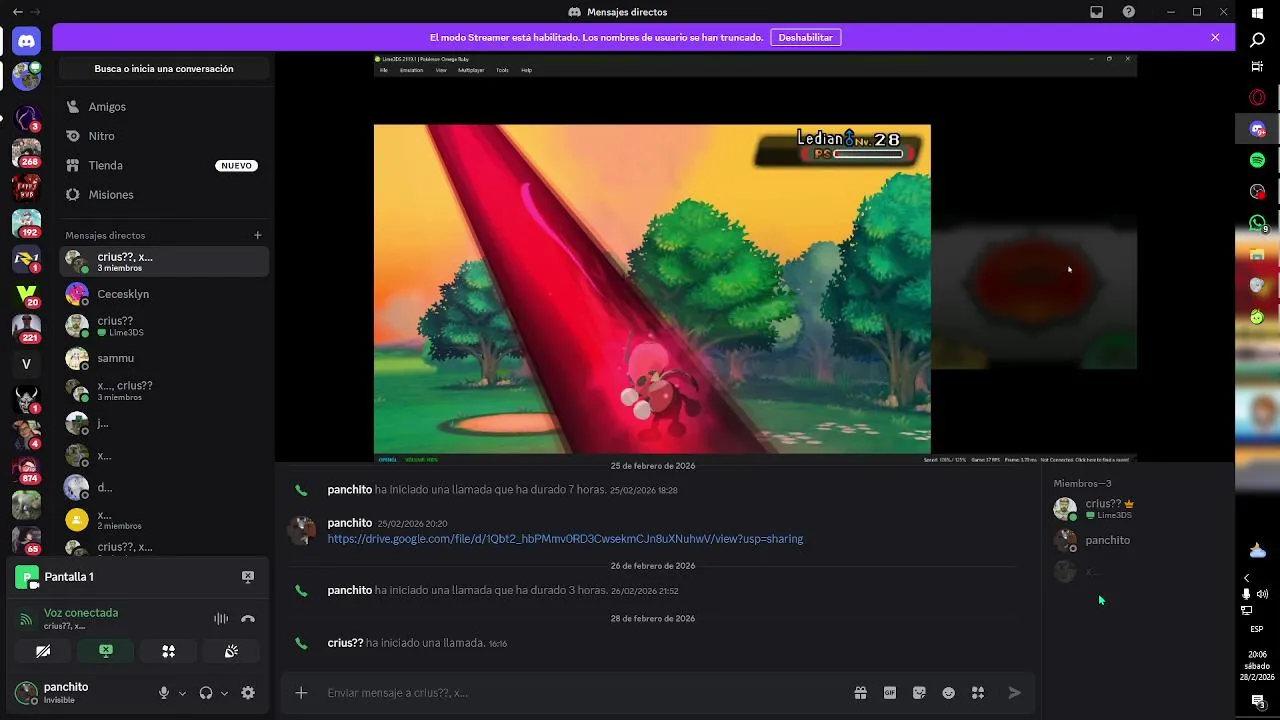Screen dimensions: 1280x720
Task: Click Busca o inicia una conversación
Action: point(164,69)
